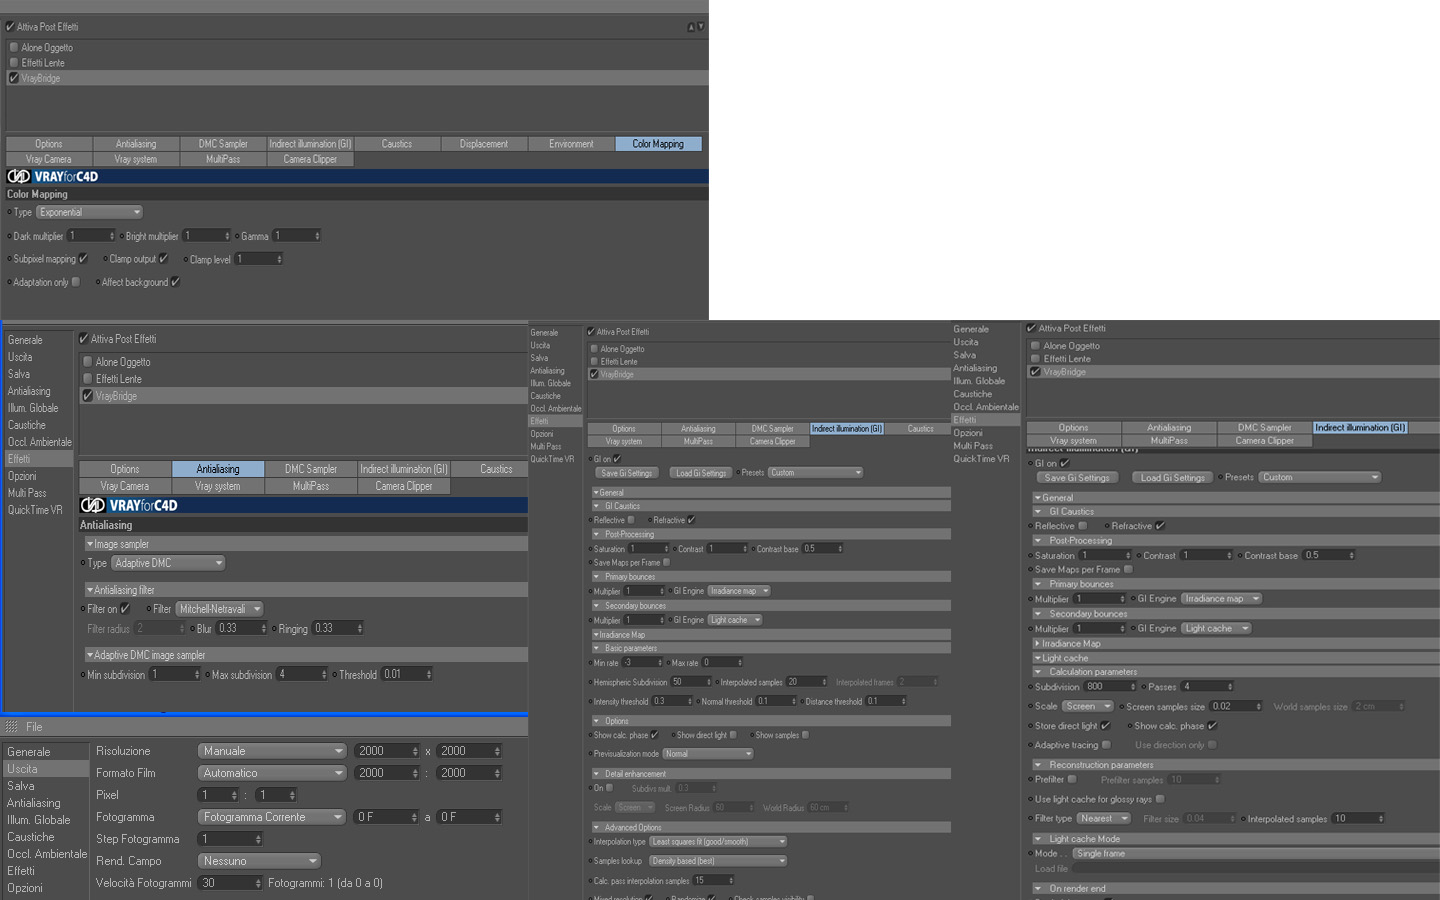Disable the Affect background checkbox

(x=175, y=282)
